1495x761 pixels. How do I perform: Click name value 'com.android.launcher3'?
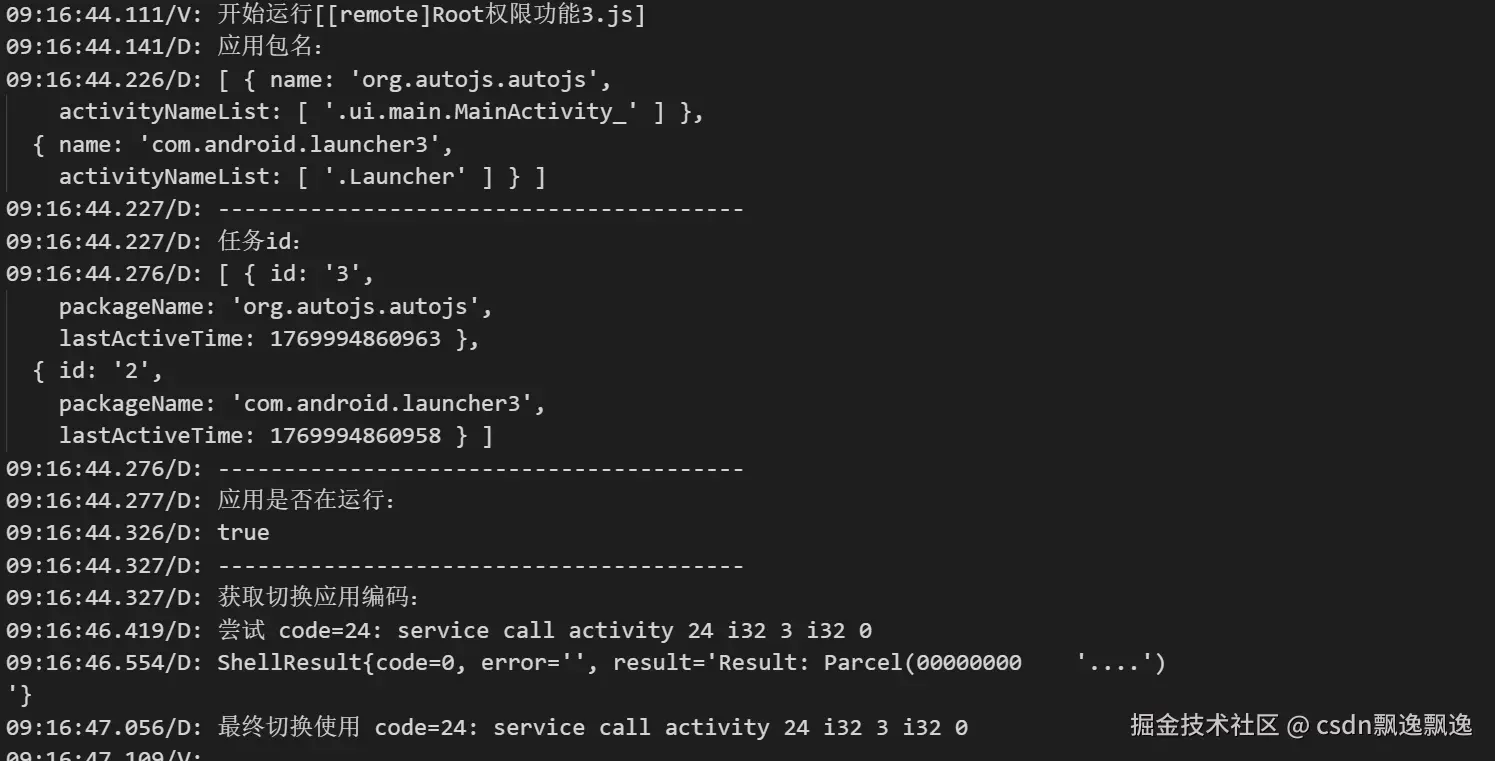tap(289, 144)
